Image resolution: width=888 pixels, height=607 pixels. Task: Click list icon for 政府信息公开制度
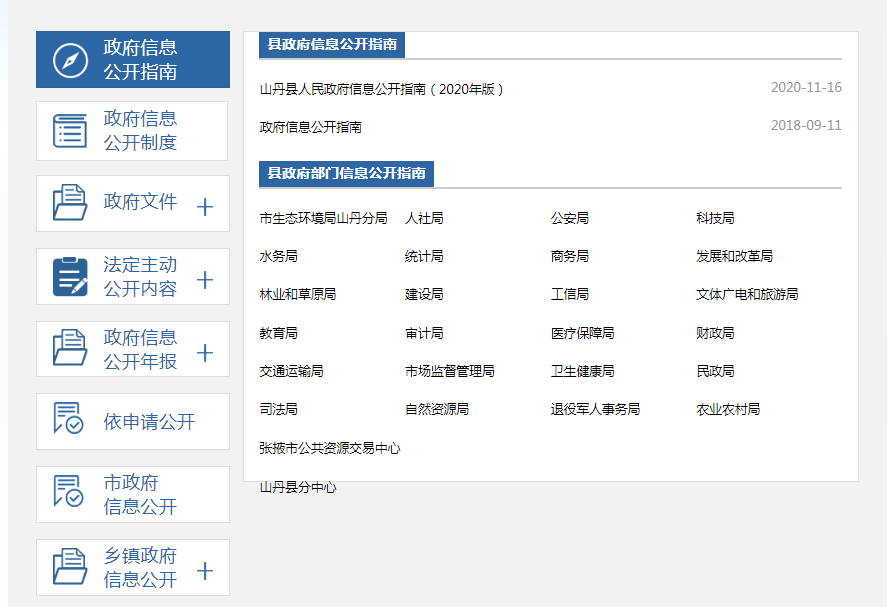[x=70, y=131]
